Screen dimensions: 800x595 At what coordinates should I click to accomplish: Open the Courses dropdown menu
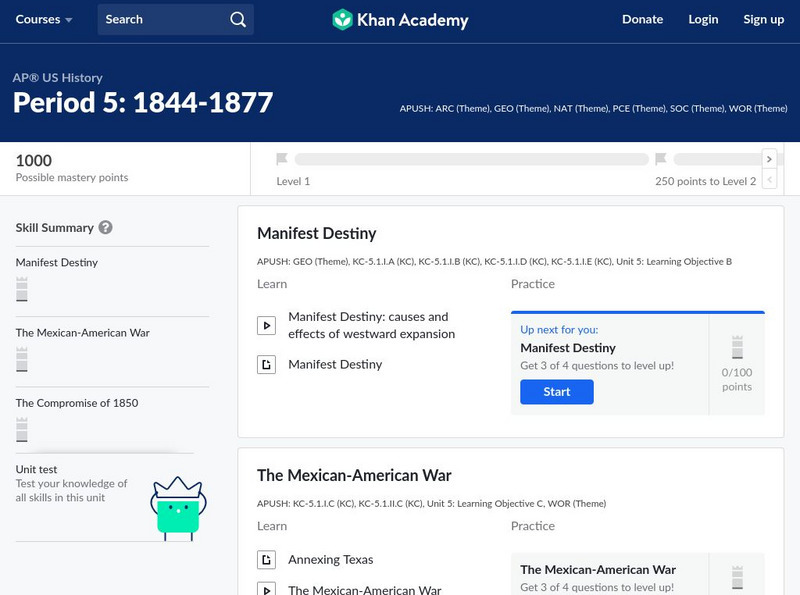pos(44,19)
